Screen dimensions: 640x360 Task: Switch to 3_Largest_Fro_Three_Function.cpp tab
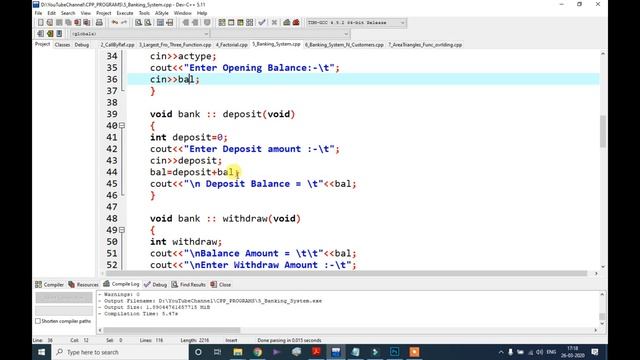click(175, 45)
